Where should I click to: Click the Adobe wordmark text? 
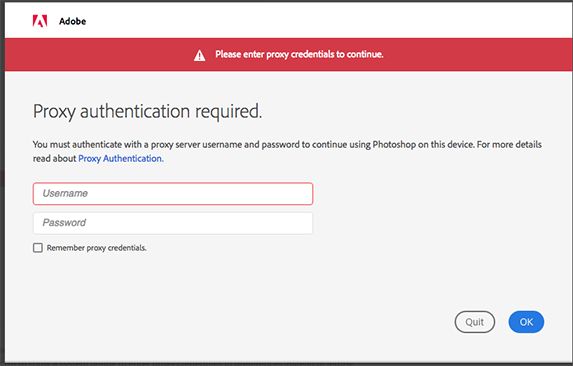72,21
